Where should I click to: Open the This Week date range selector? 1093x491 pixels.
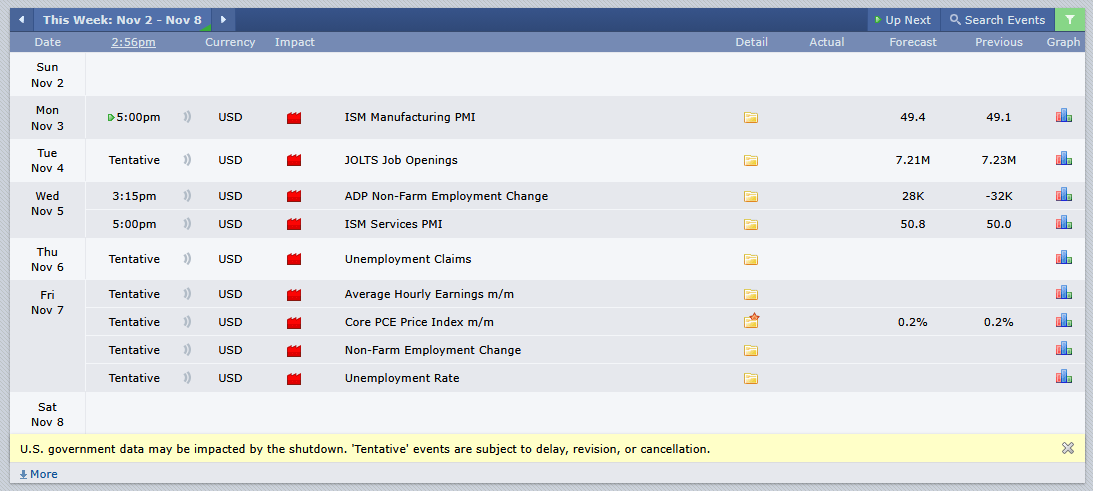122,20
